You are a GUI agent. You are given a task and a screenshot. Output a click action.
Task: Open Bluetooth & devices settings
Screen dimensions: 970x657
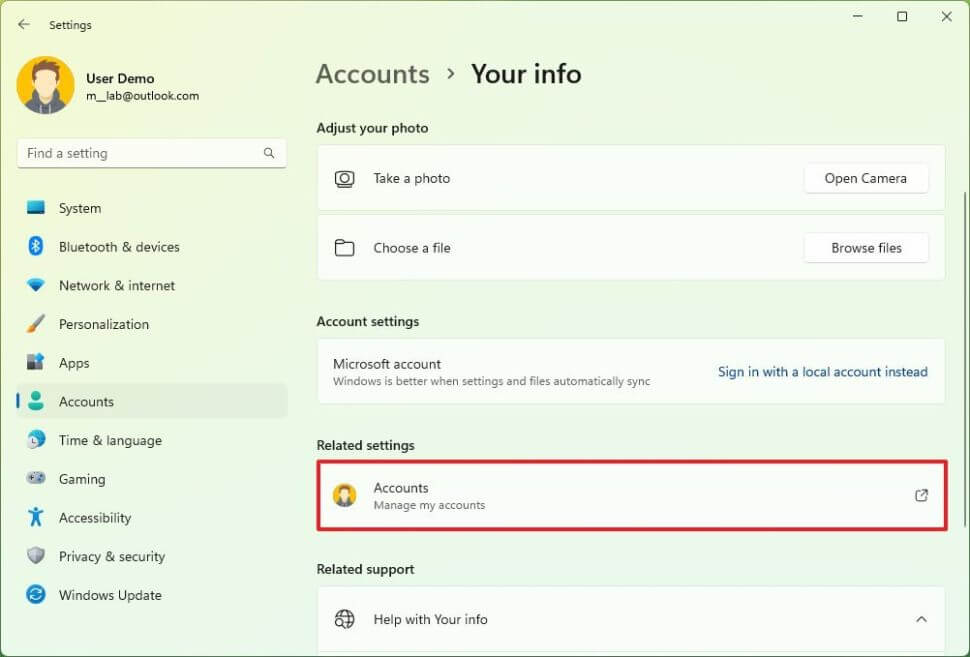[x=36, y=247]
